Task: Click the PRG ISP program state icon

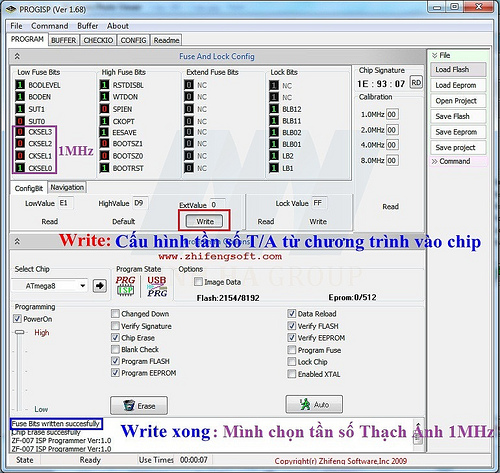Action: tap(126, 286)
